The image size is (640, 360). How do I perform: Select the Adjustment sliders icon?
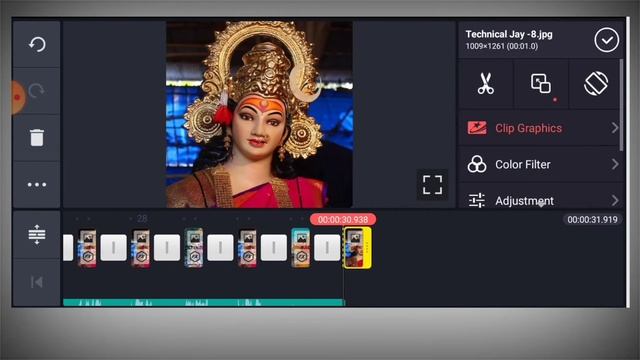(x=477, y=200)
